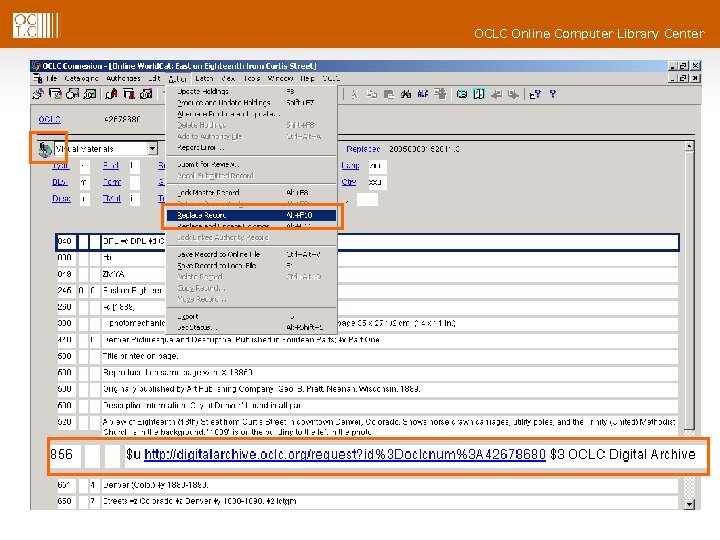Click the binoculars Find icon in toolbar

405,94
